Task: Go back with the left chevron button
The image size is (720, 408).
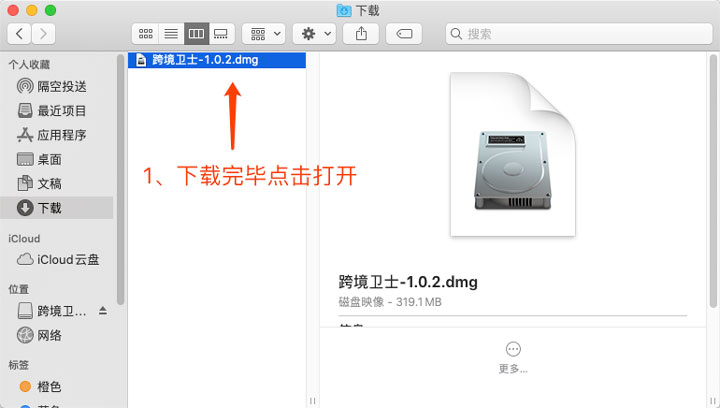Action: pyautogui.click(x=19, y=34)
